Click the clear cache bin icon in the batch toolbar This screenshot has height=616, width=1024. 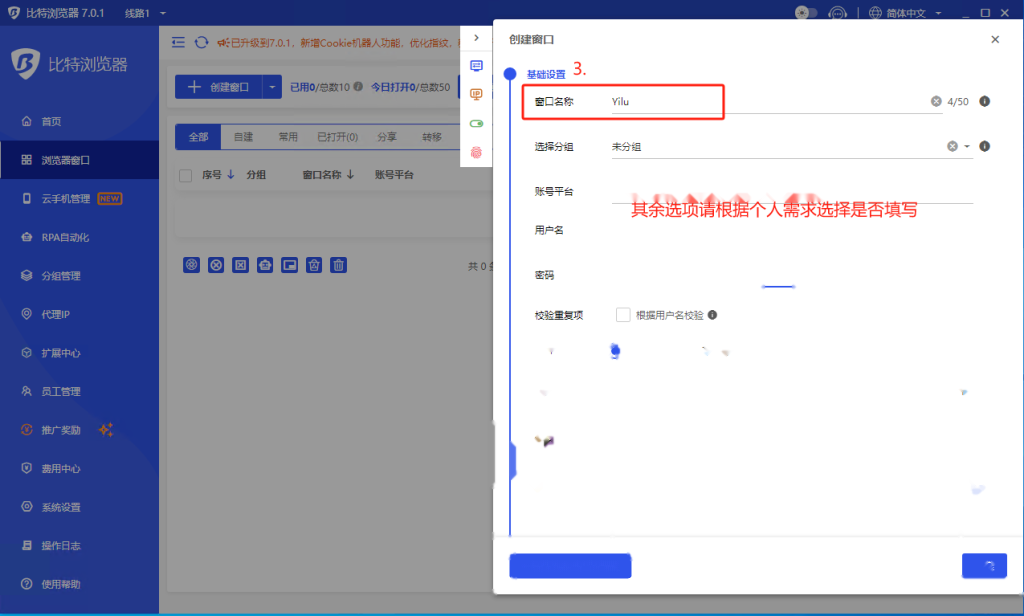[314, 265]
